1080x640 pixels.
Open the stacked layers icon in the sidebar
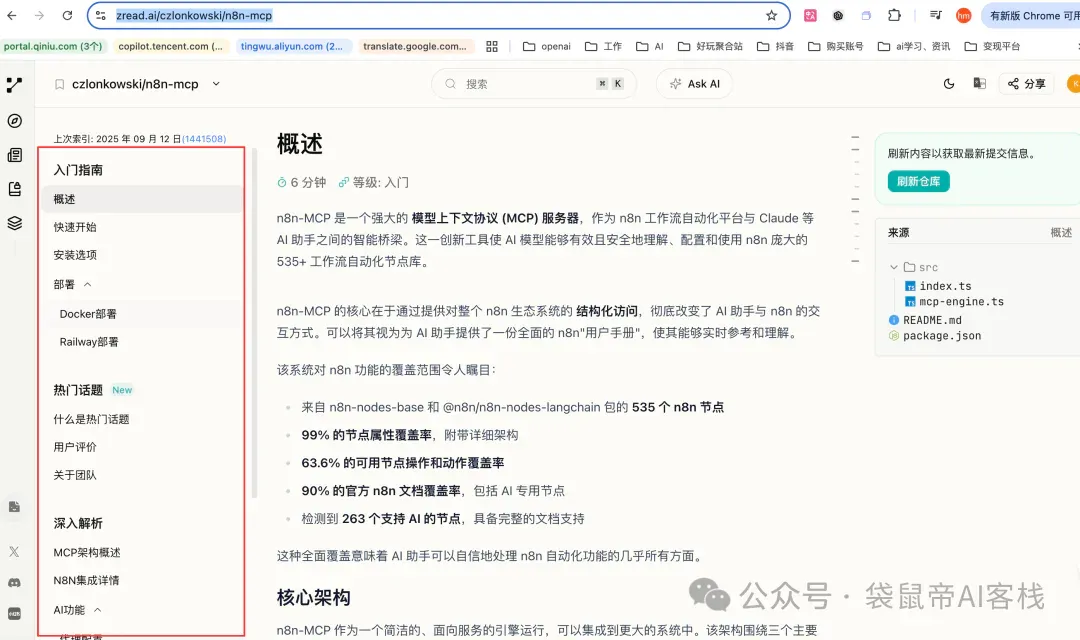click(14, 223)
